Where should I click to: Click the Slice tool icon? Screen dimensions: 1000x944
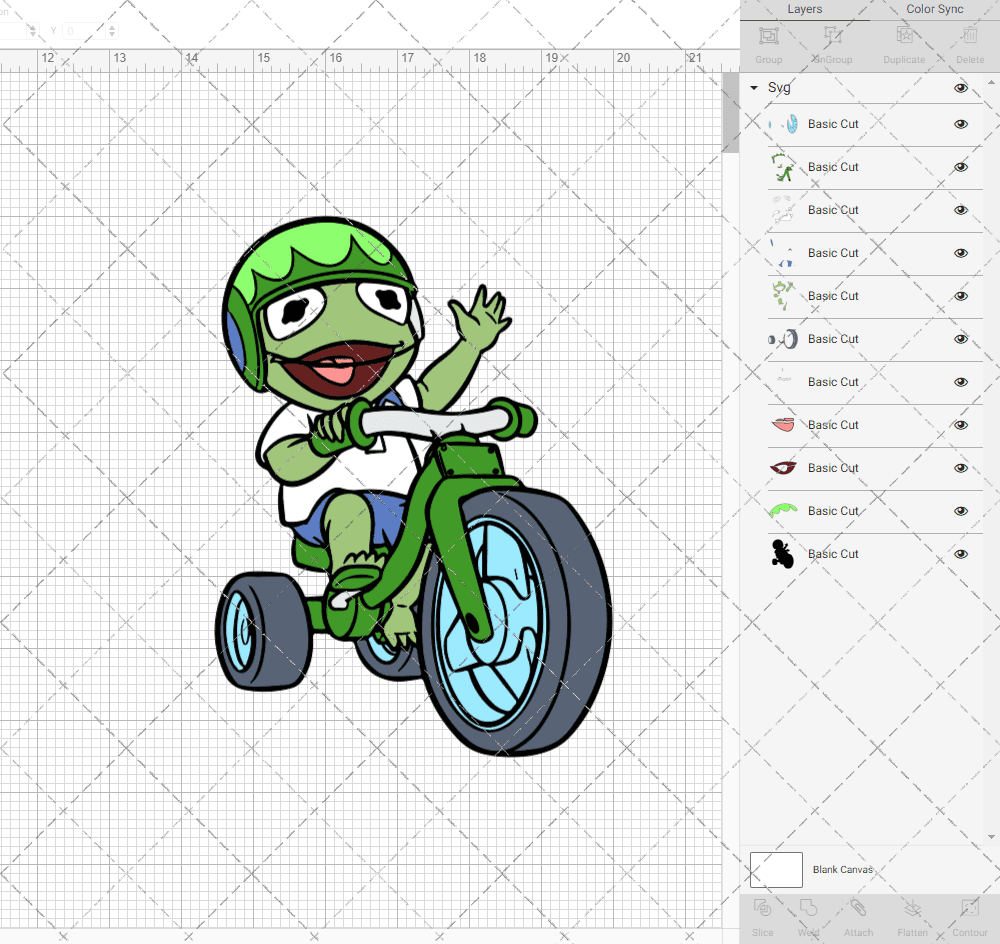[762, 908]
